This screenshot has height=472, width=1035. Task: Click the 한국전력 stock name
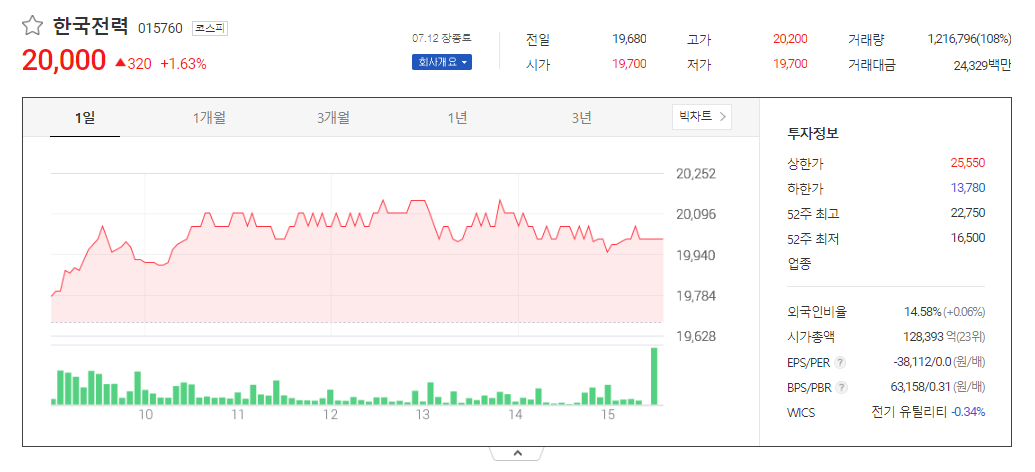click(x=90, y=27)
